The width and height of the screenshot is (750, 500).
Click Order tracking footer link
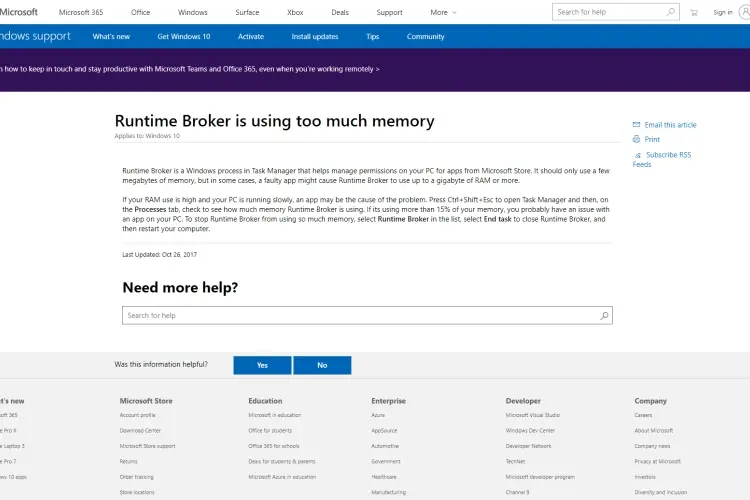pyautogui.click(x=136, y=477)
